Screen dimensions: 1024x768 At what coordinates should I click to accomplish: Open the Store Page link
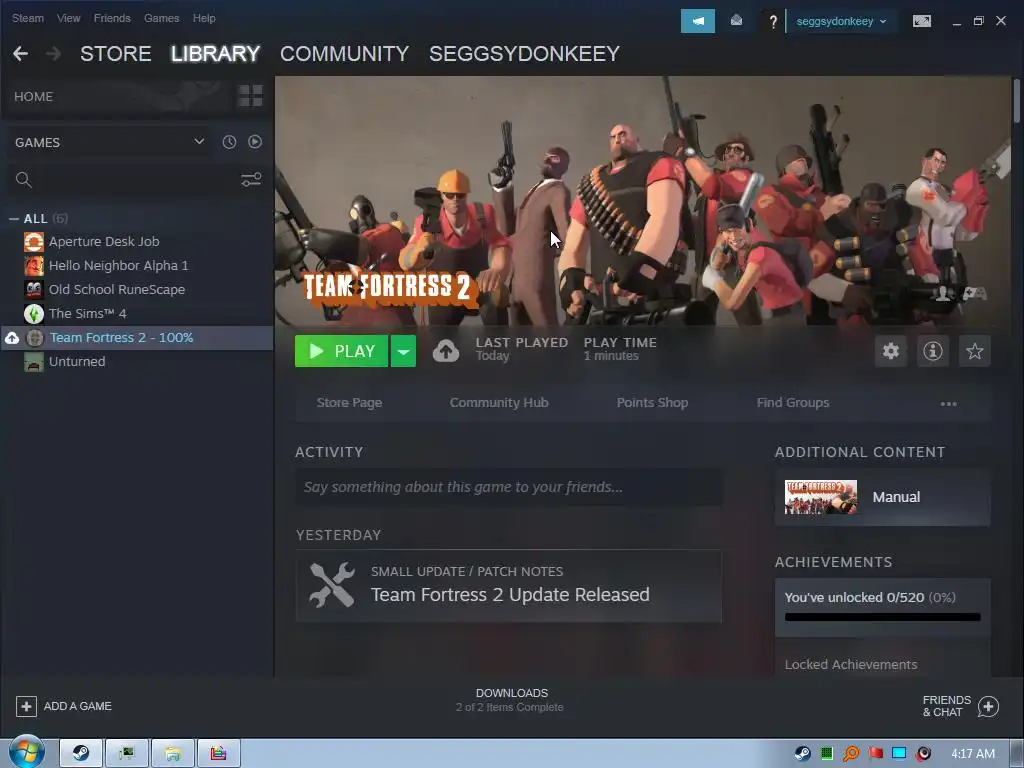click(349, 403)
